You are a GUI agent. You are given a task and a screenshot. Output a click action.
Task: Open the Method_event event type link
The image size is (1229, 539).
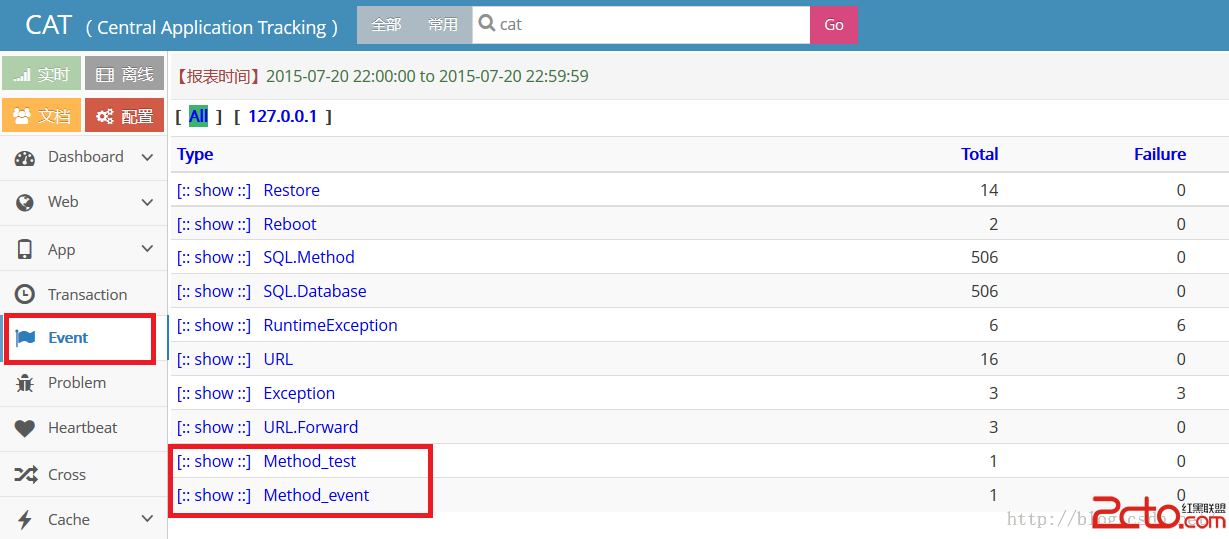(316, 495)
